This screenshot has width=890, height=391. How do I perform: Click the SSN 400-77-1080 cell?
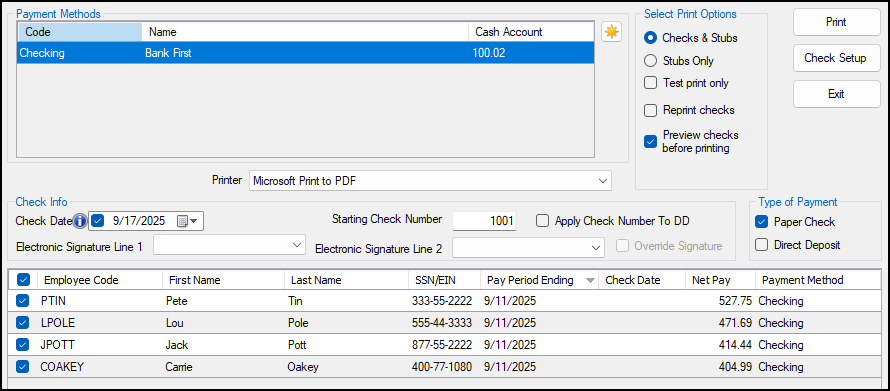point(442,367)
